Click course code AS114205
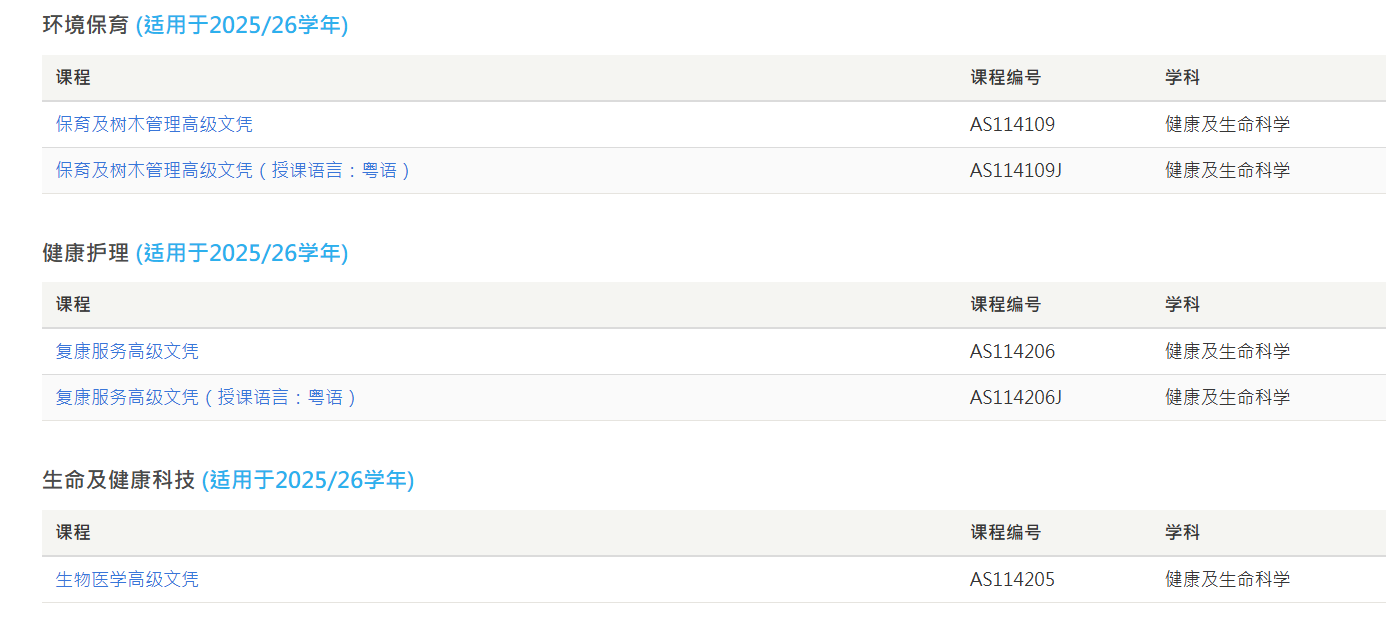 click(1012, 579)
